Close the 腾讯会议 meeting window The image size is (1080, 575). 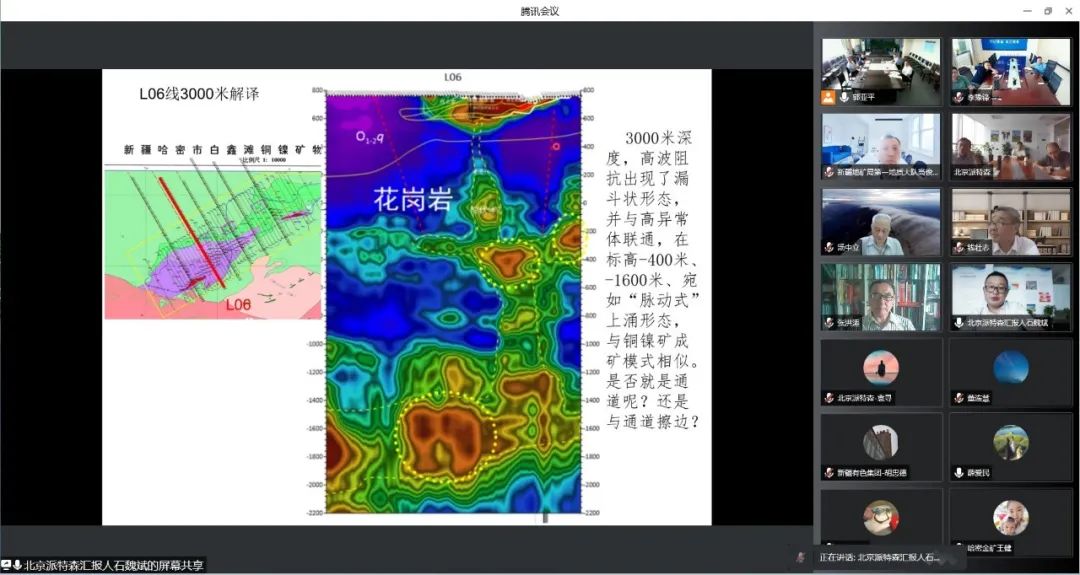[x=1067, y=10]
